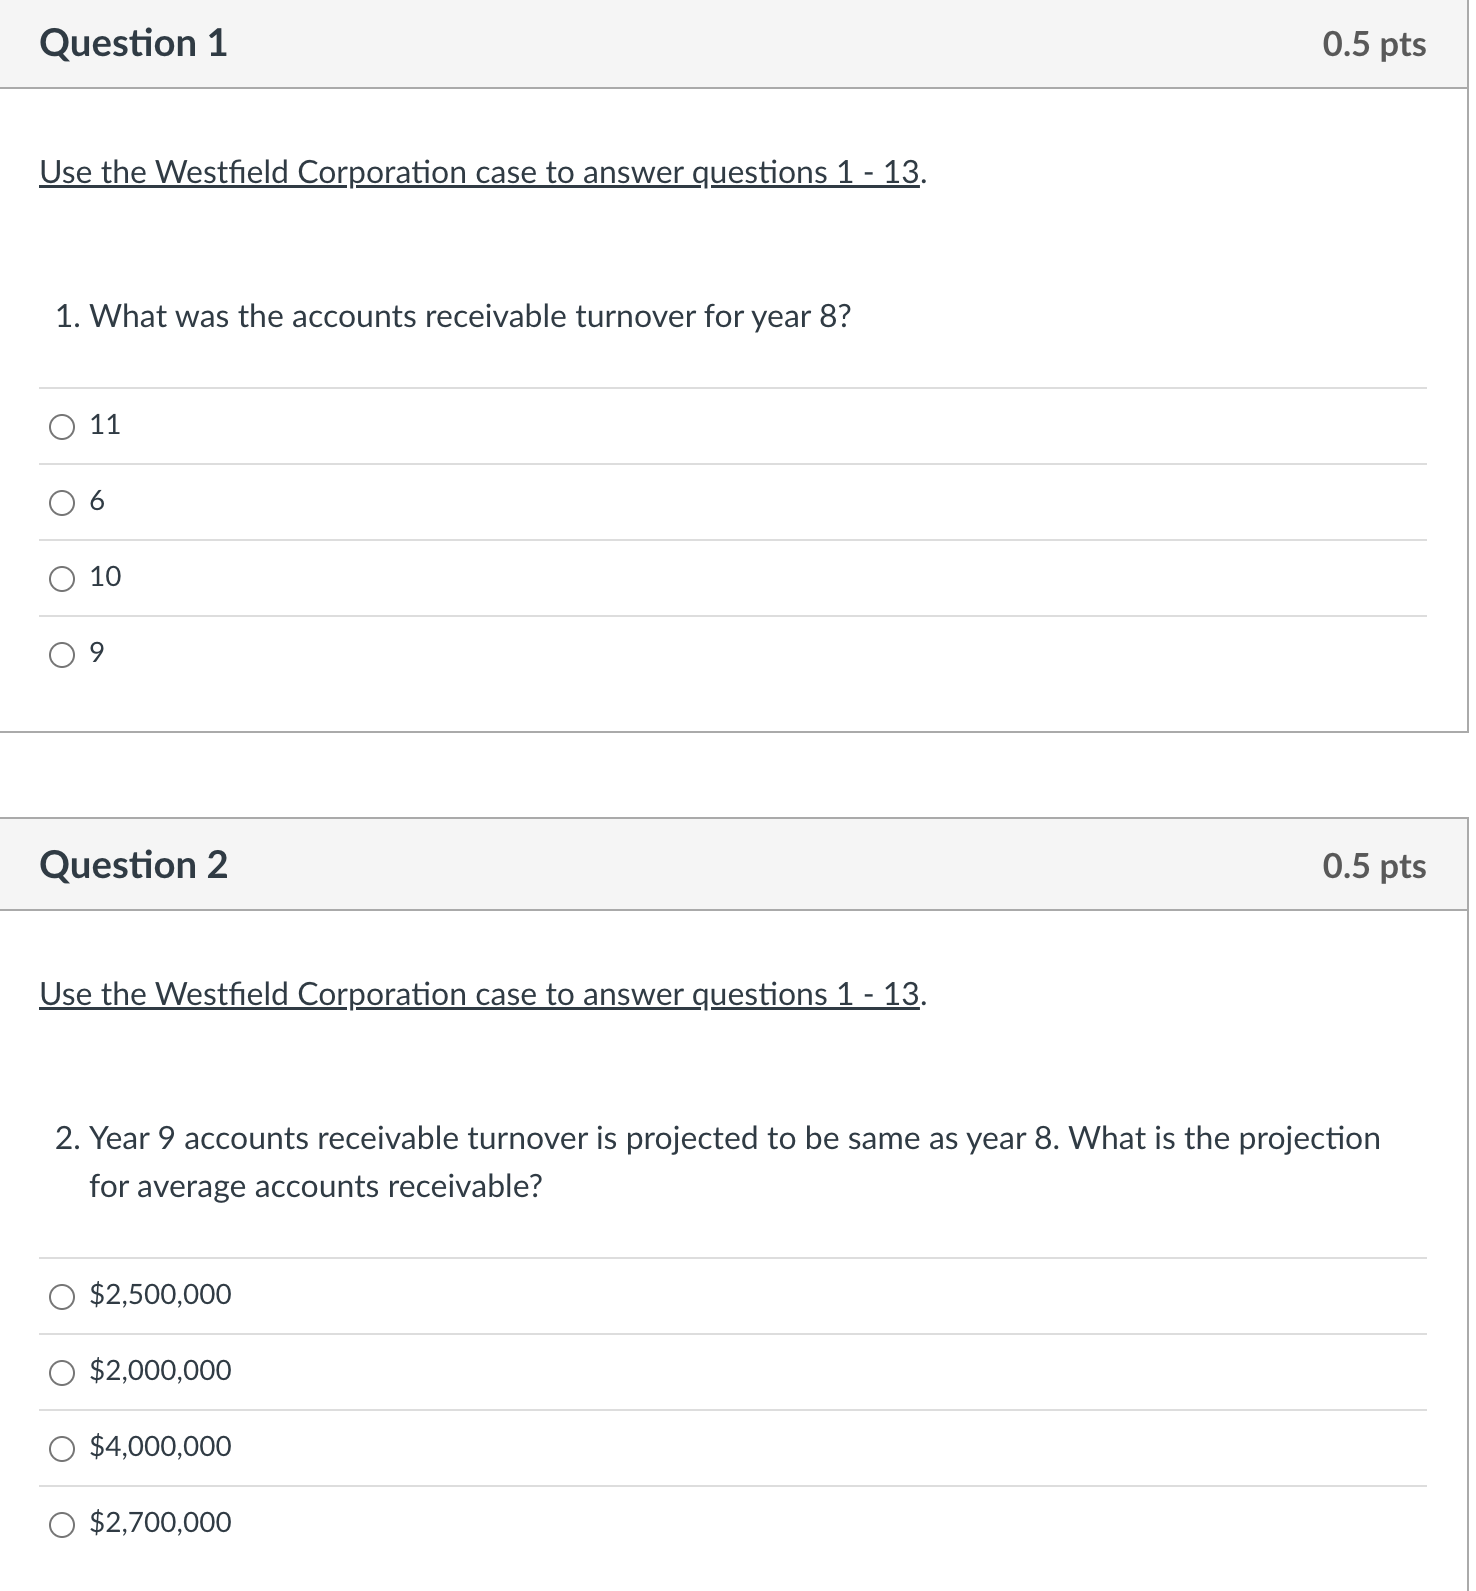This screenshot has height=1591, width=1476.
Task: Open the Westfield Corporation case link in Question 1
Action: [480, 172]
